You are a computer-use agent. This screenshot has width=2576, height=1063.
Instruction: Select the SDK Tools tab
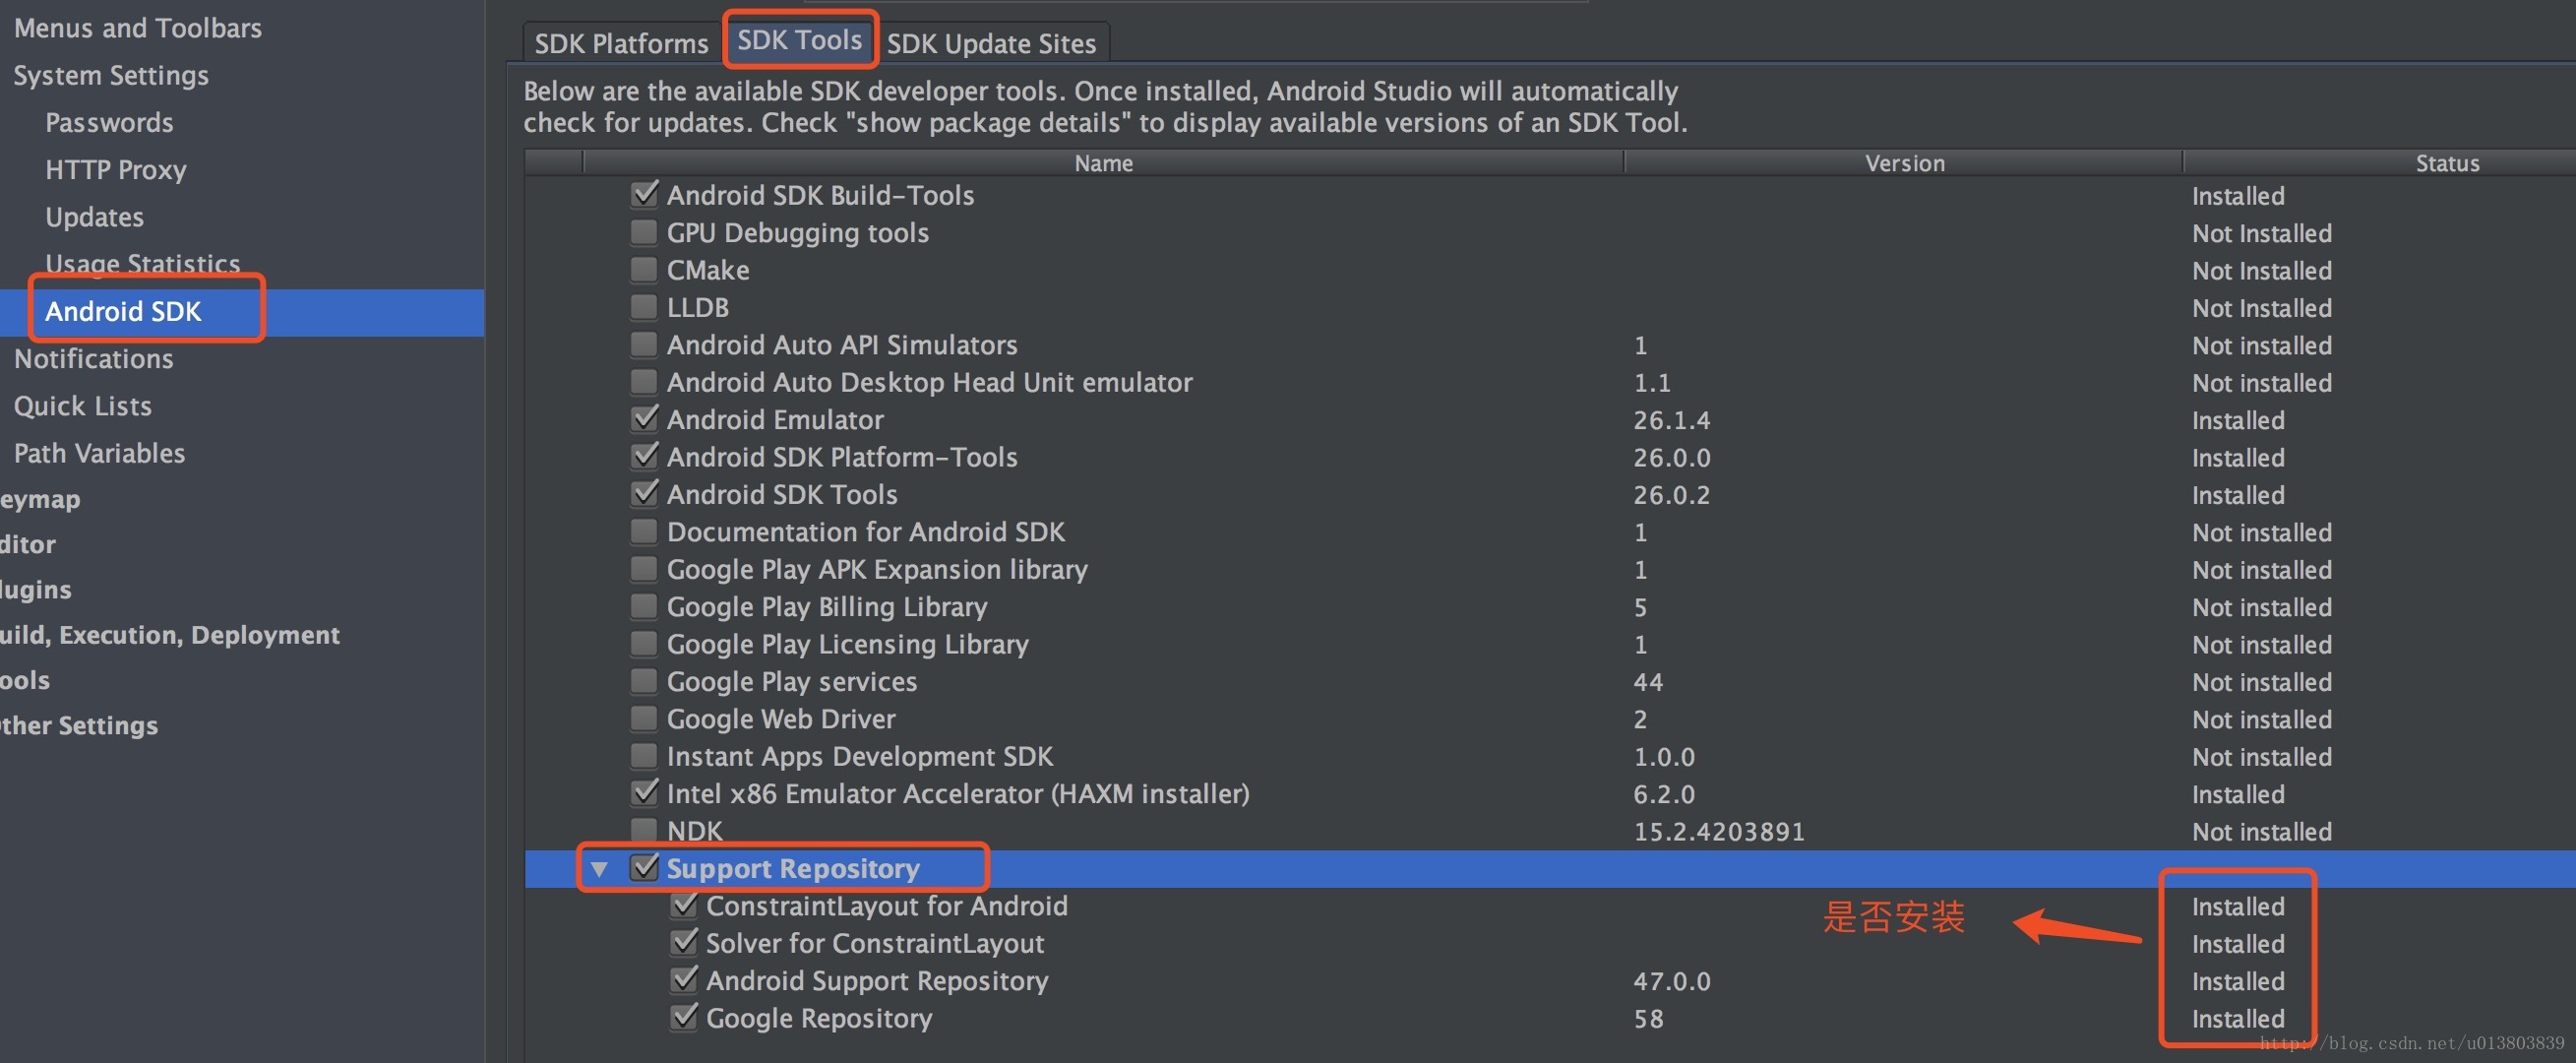pyautogui.click(x=799, y=40)
